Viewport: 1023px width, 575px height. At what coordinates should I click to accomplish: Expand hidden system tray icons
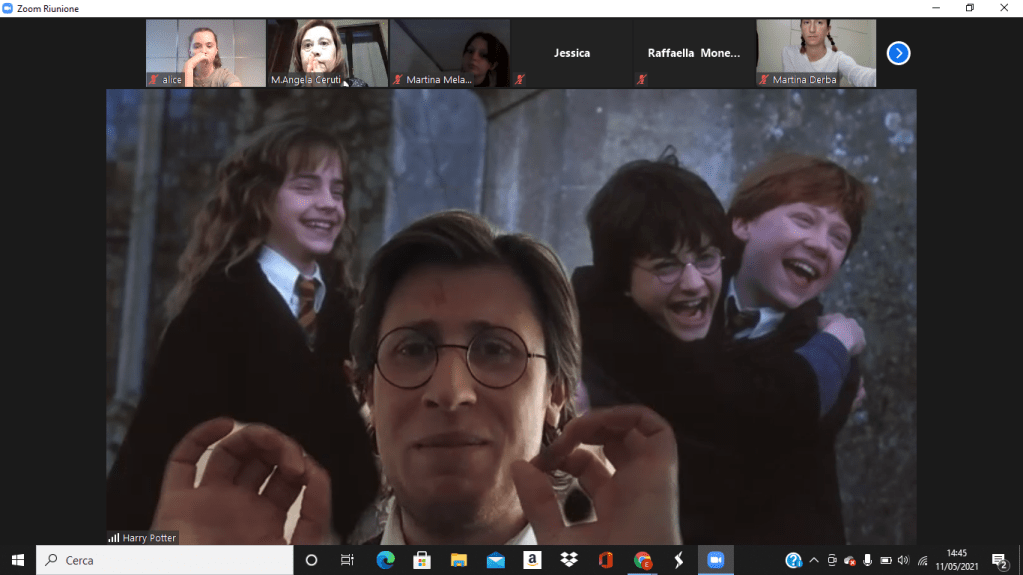tap(814, 560)
